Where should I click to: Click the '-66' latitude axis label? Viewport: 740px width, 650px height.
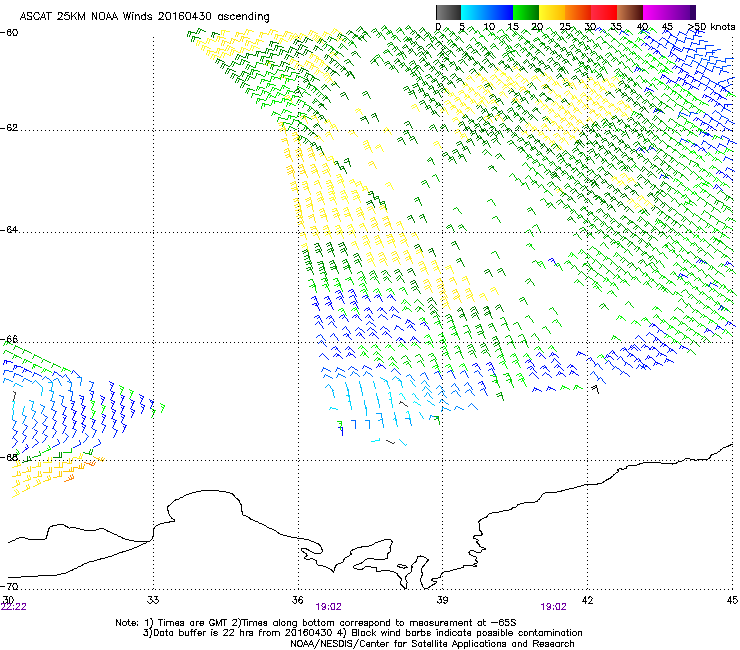click(9, 339)
